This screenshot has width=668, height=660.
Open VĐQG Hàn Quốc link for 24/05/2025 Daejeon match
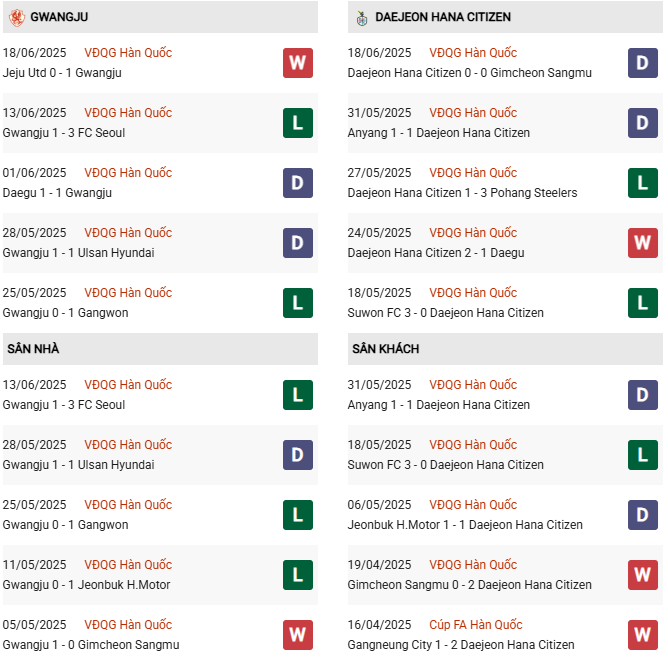(473, 233)
